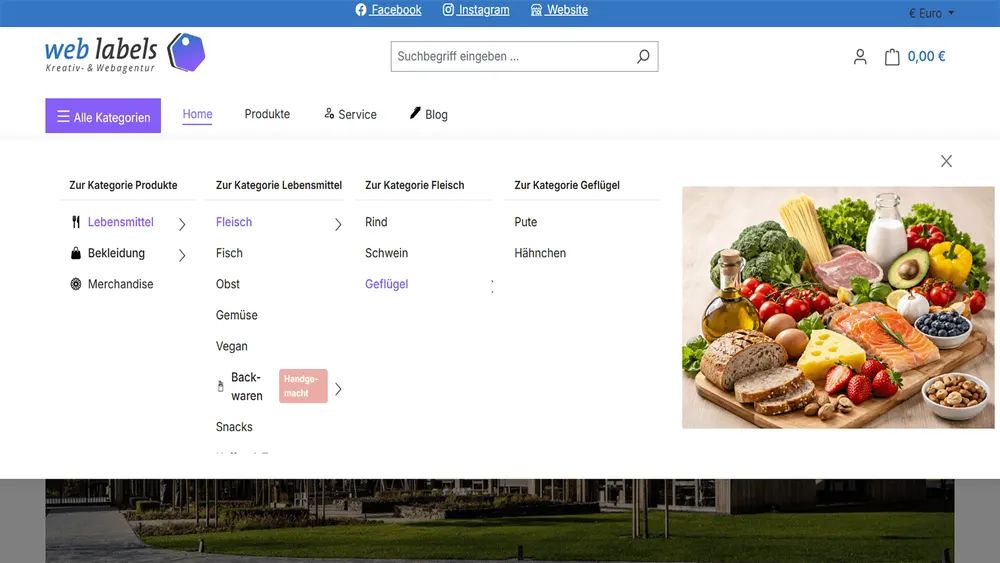Click the Lebensmittel cutlery icon

76,222
